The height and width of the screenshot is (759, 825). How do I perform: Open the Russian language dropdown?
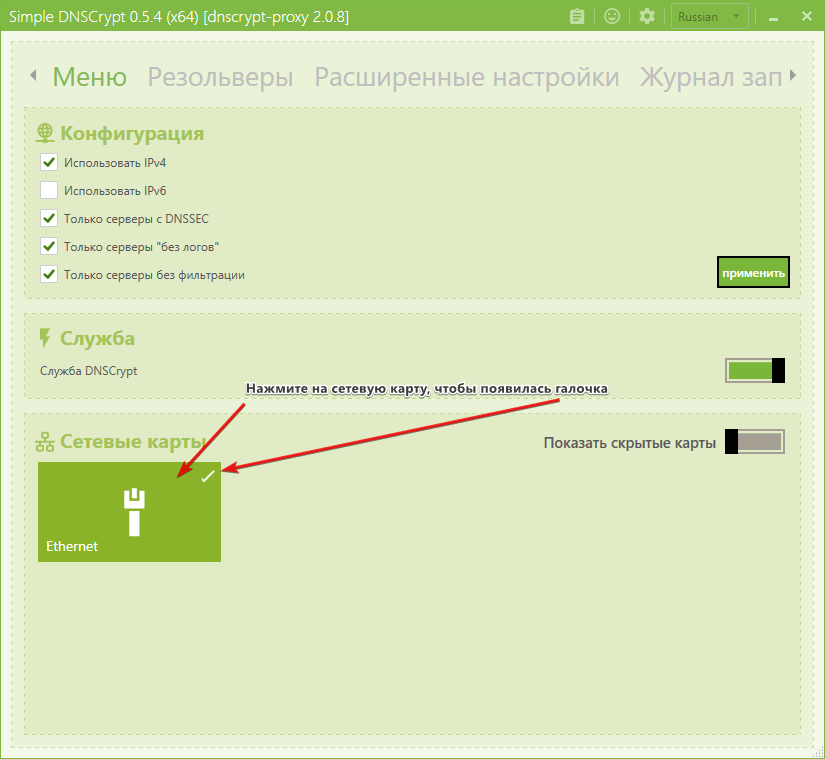709,17
